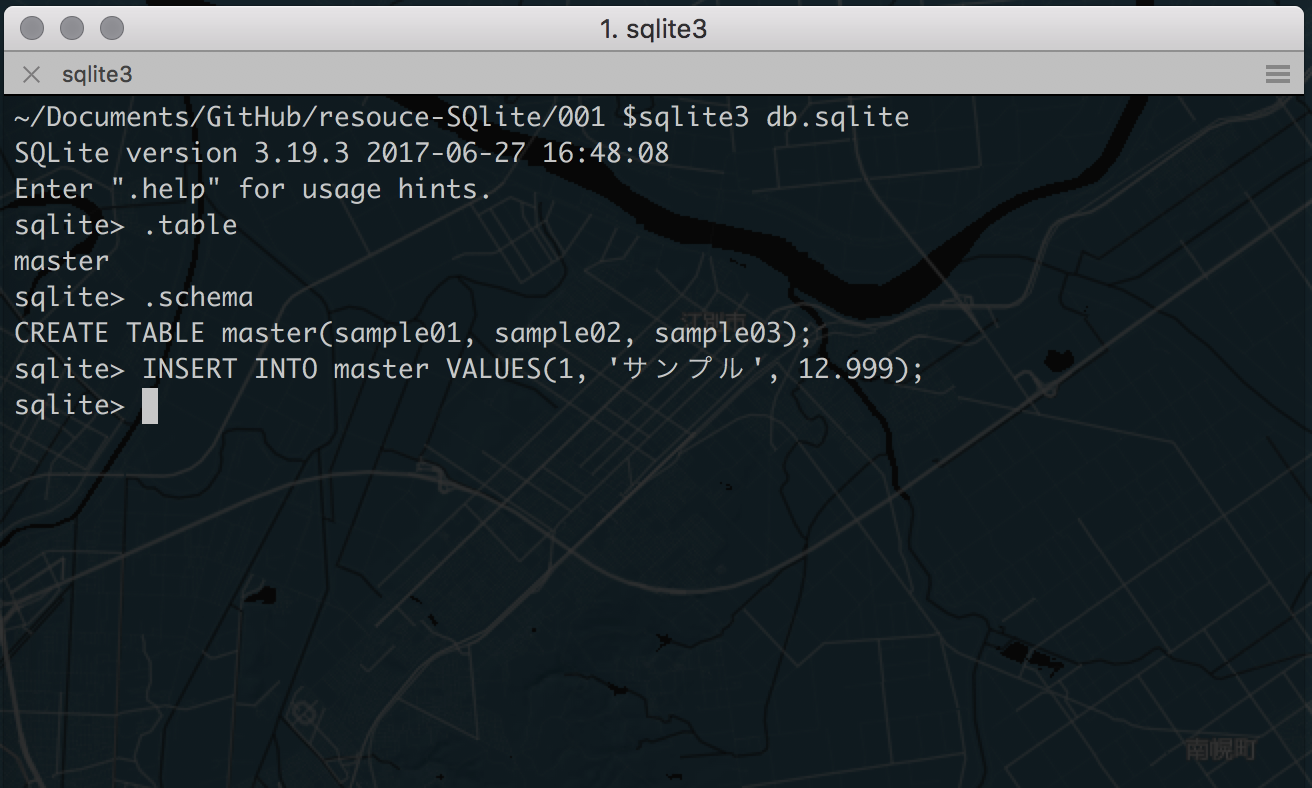
Task: Select the sqlite3 tab label
Action: pyautogui.click(x=97, y=75)
